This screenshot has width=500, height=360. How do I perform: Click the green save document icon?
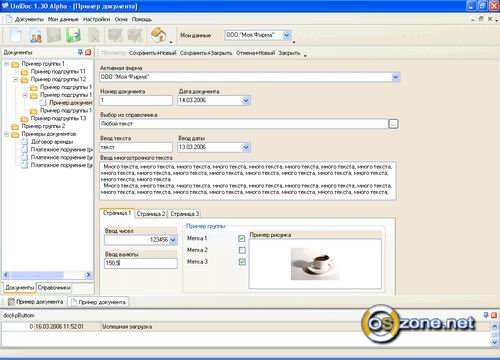pyautogui.click(x=73, y=35)
